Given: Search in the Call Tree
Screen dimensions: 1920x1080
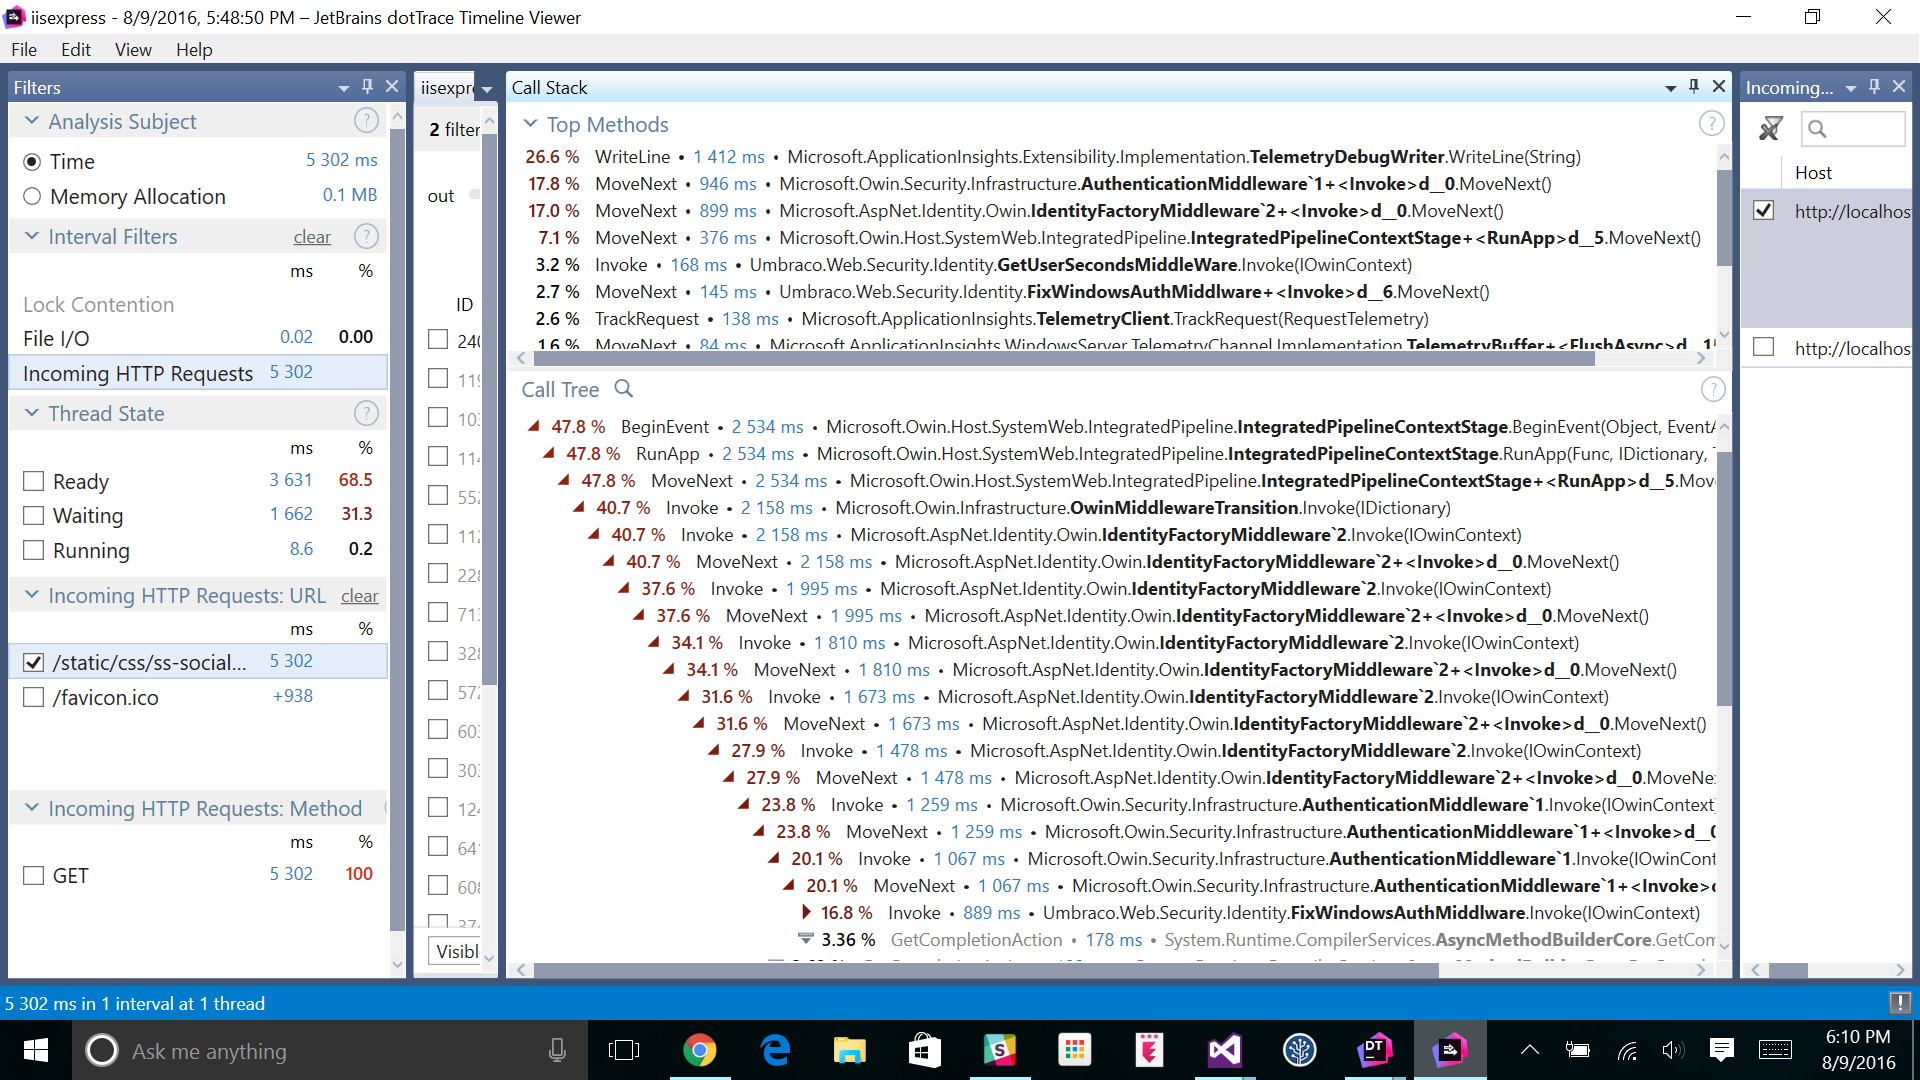Looking at the screenshot, I should (624, 389).
